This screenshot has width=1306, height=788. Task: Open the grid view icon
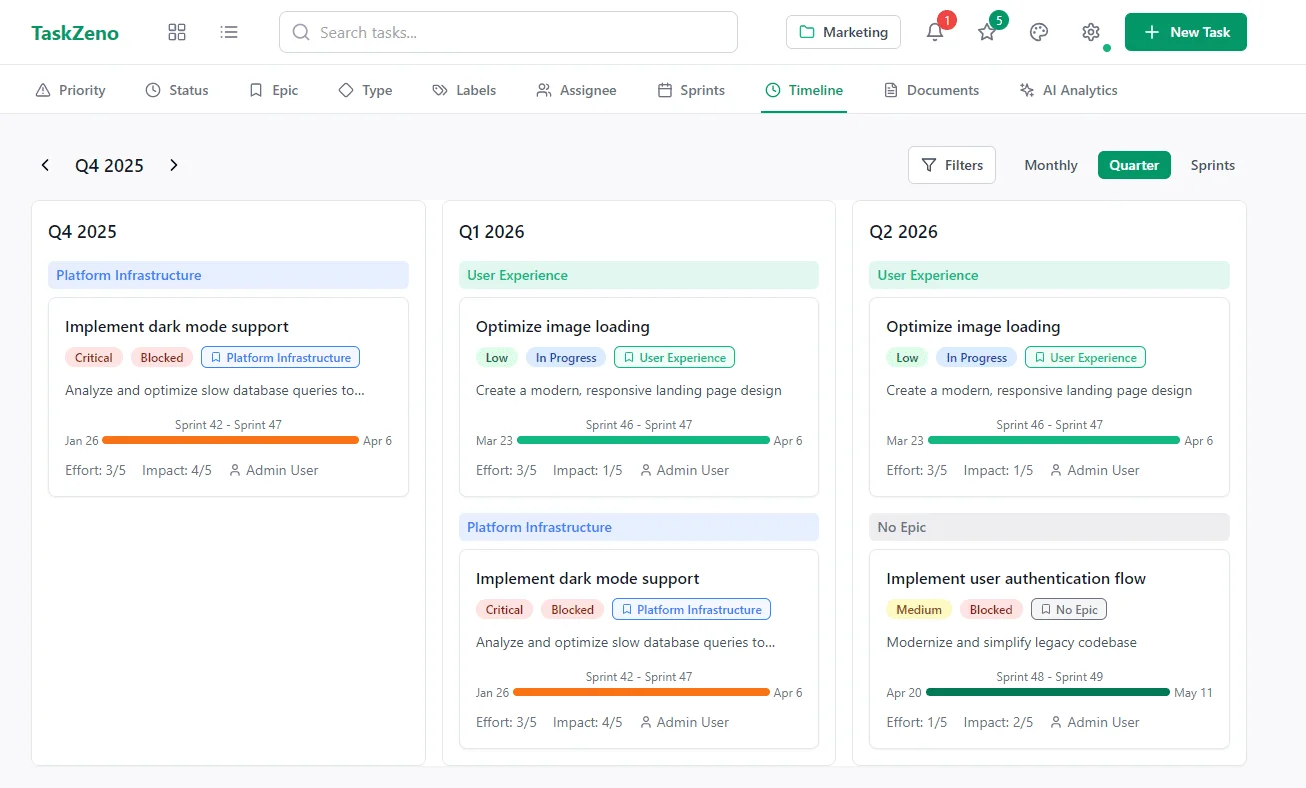point(177,32)
